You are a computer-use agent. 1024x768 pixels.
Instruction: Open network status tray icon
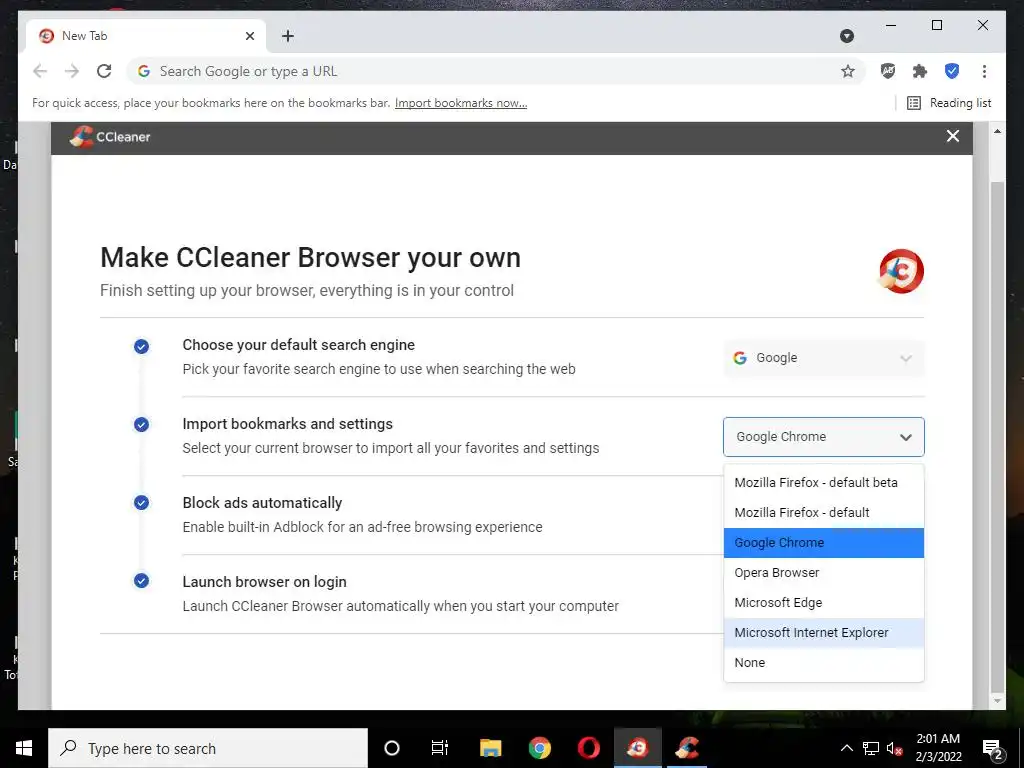[x=871, y=748]
